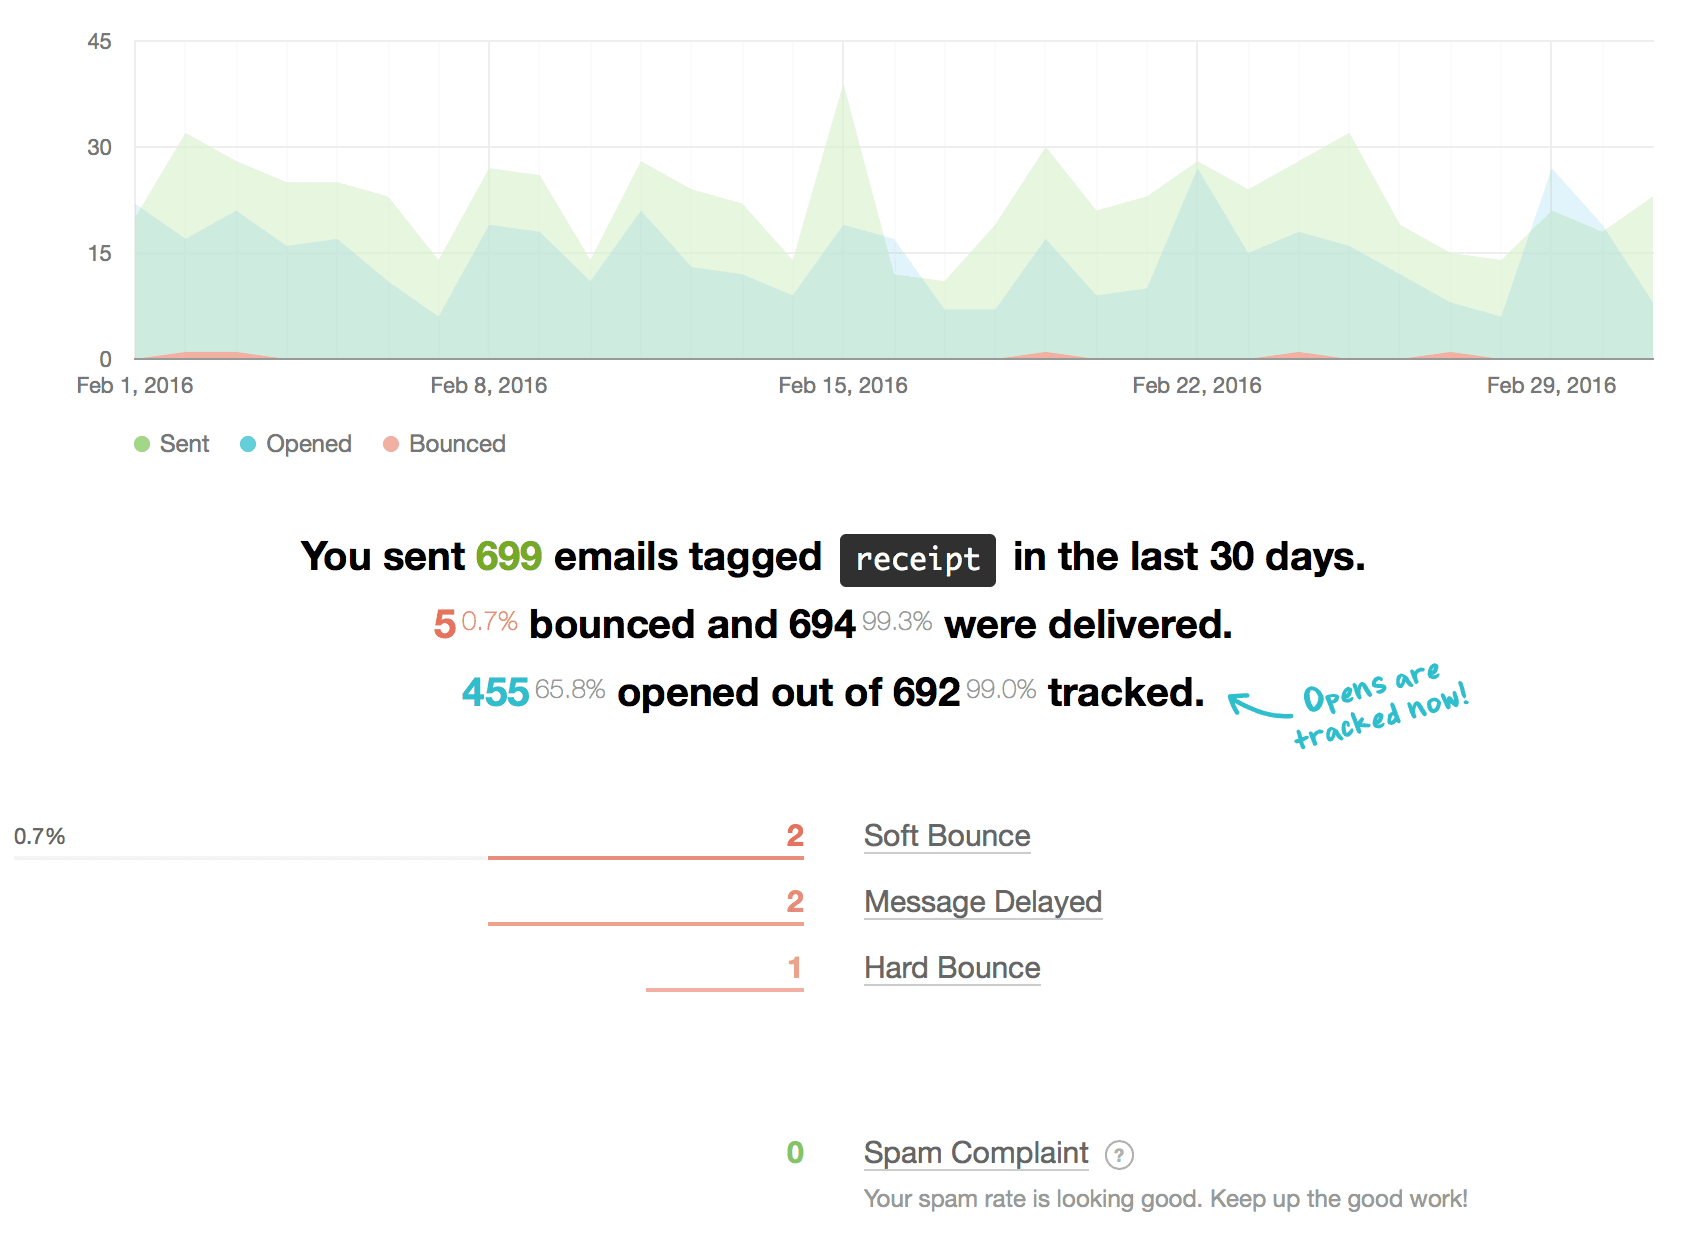Toggle the Opened series legend dot

click(248, 444)
